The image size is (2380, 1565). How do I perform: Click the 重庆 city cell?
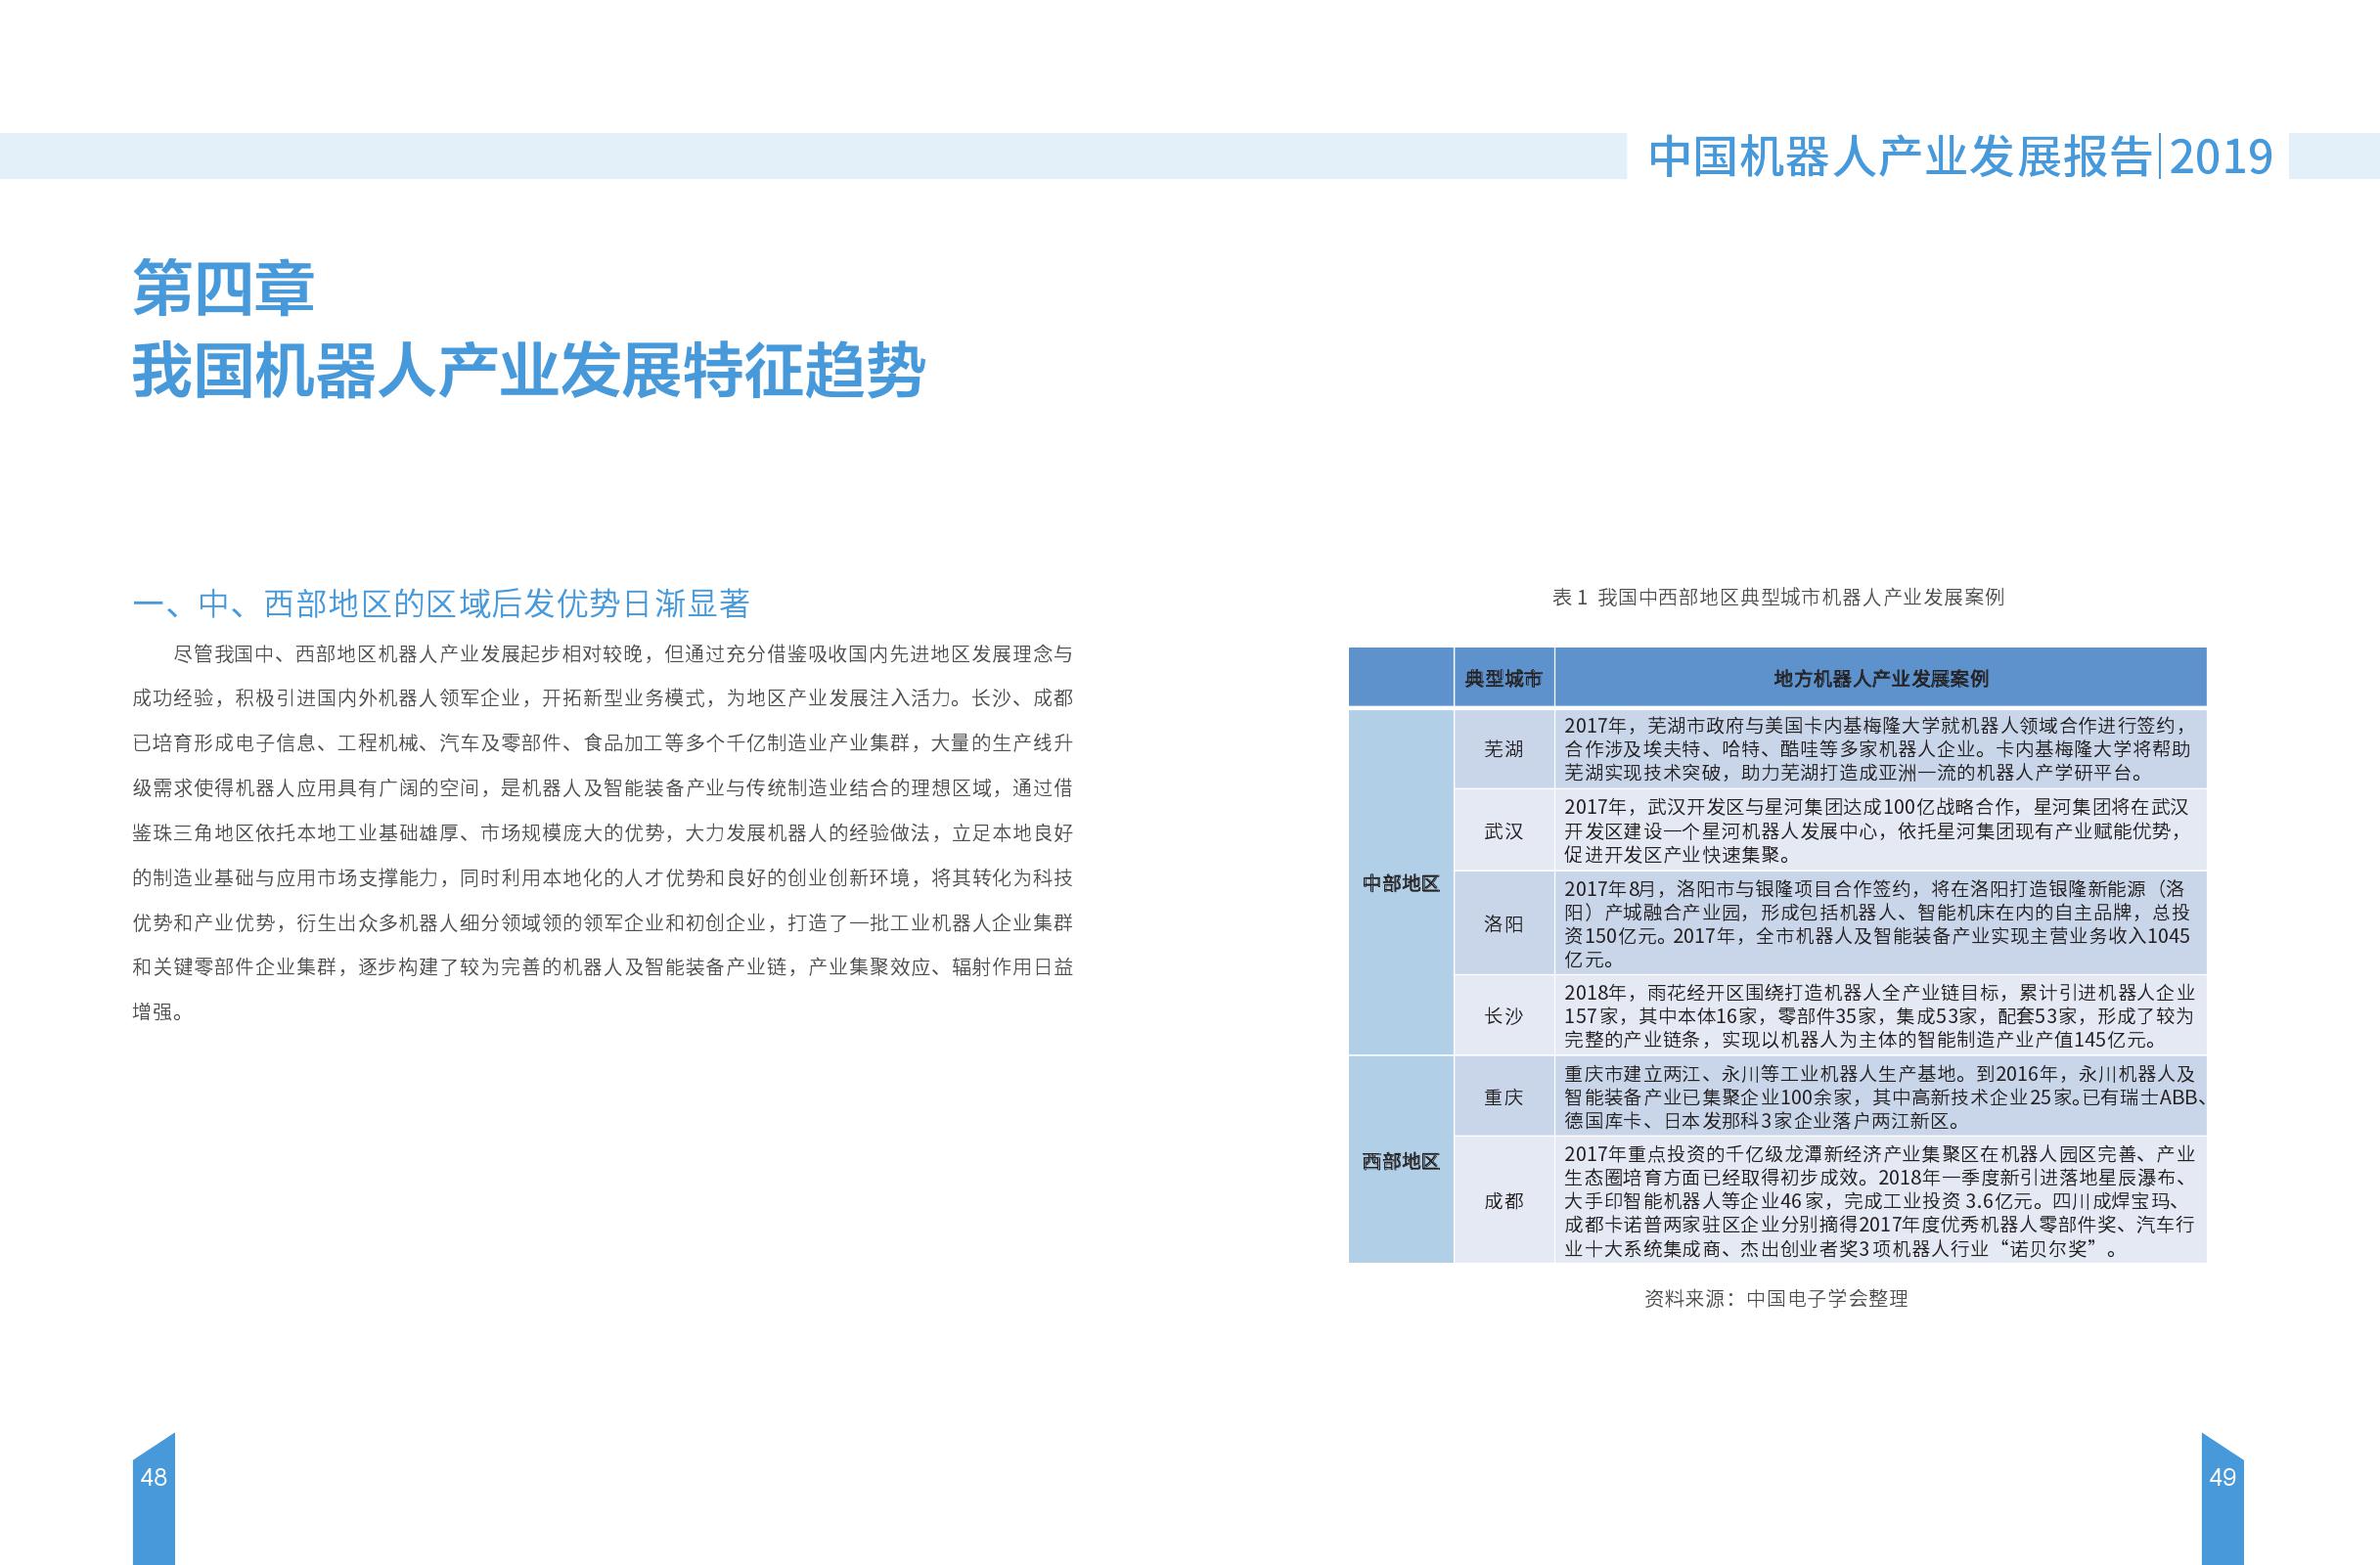coord(1503,1097)
